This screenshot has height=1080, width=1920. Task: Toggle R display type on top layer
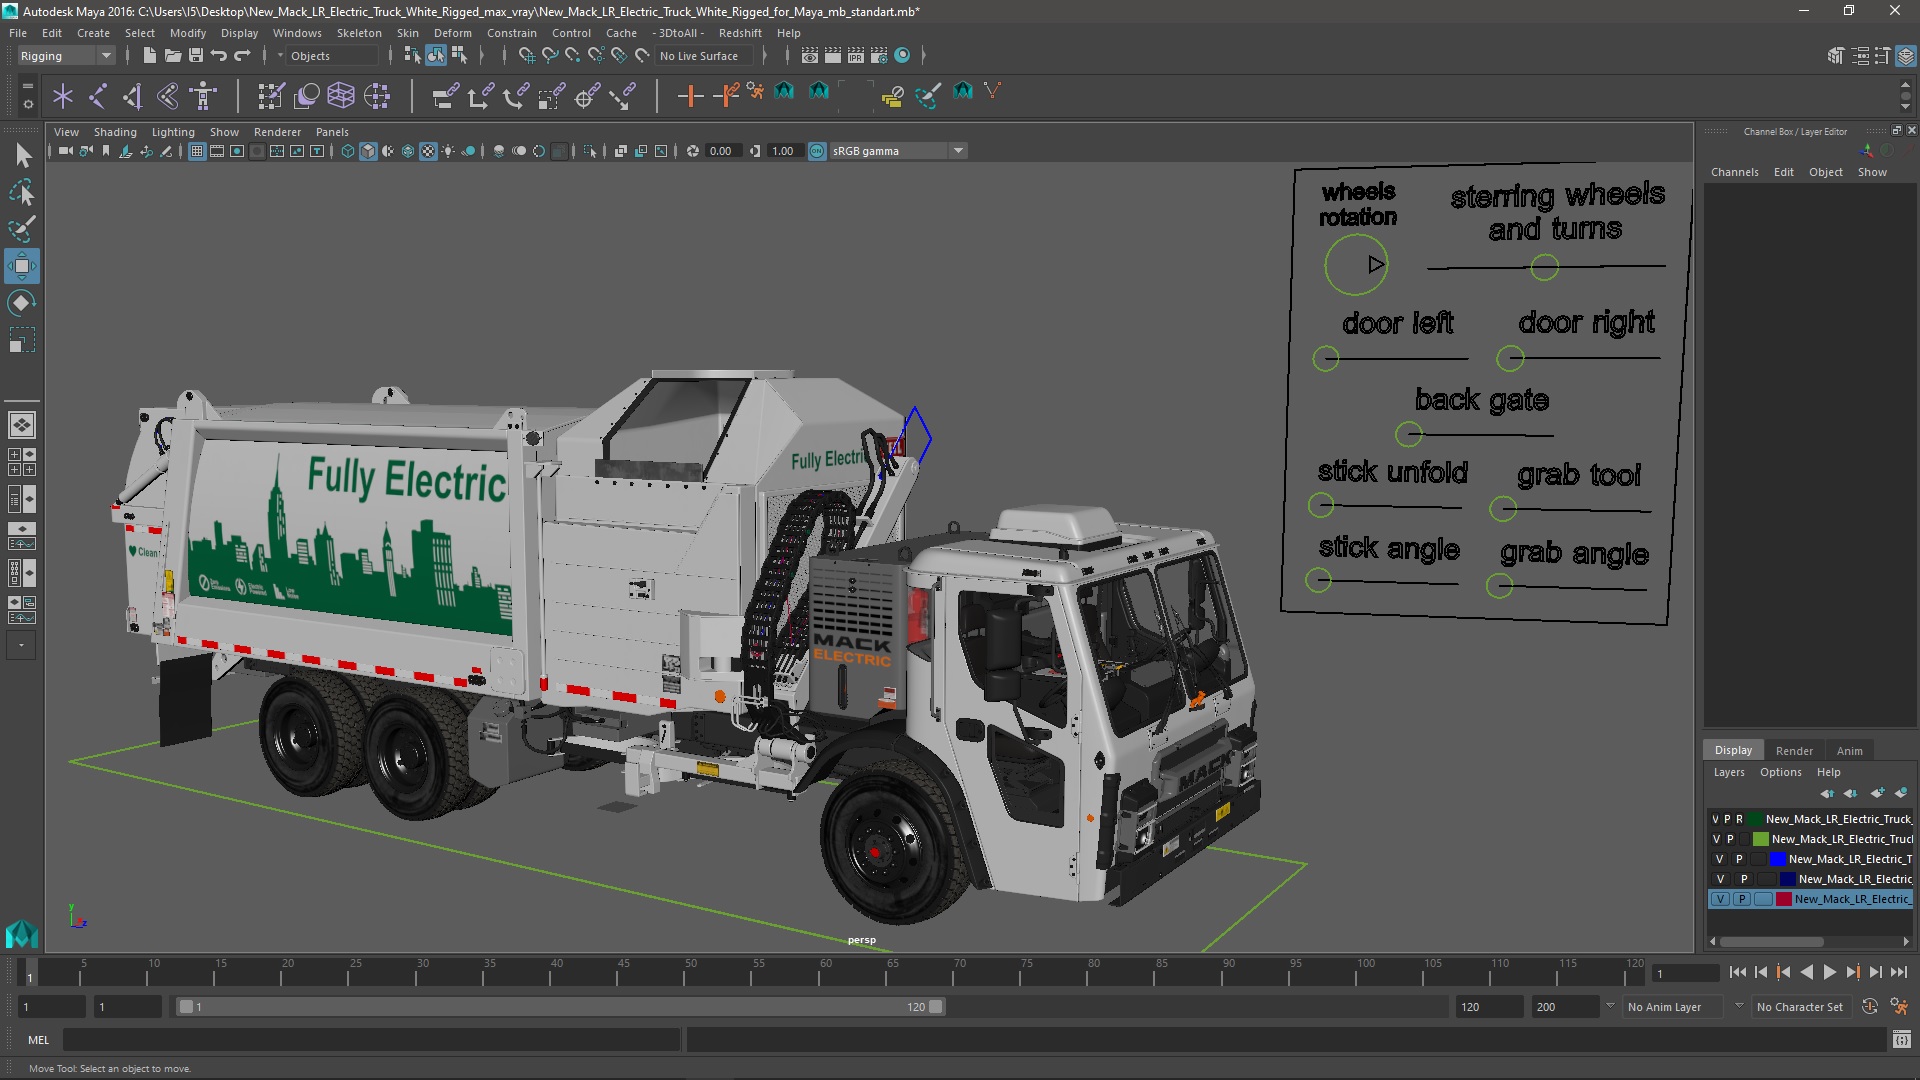point(1739,819)
